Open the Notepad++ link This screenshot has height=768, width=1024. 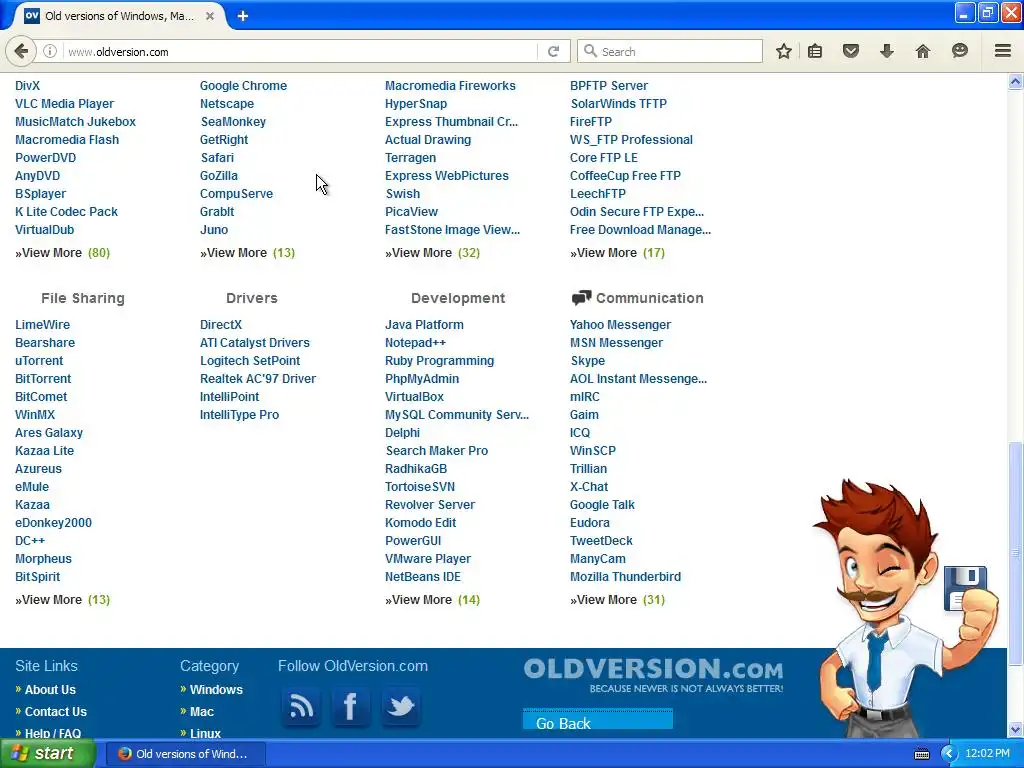[x=415, y=343]
